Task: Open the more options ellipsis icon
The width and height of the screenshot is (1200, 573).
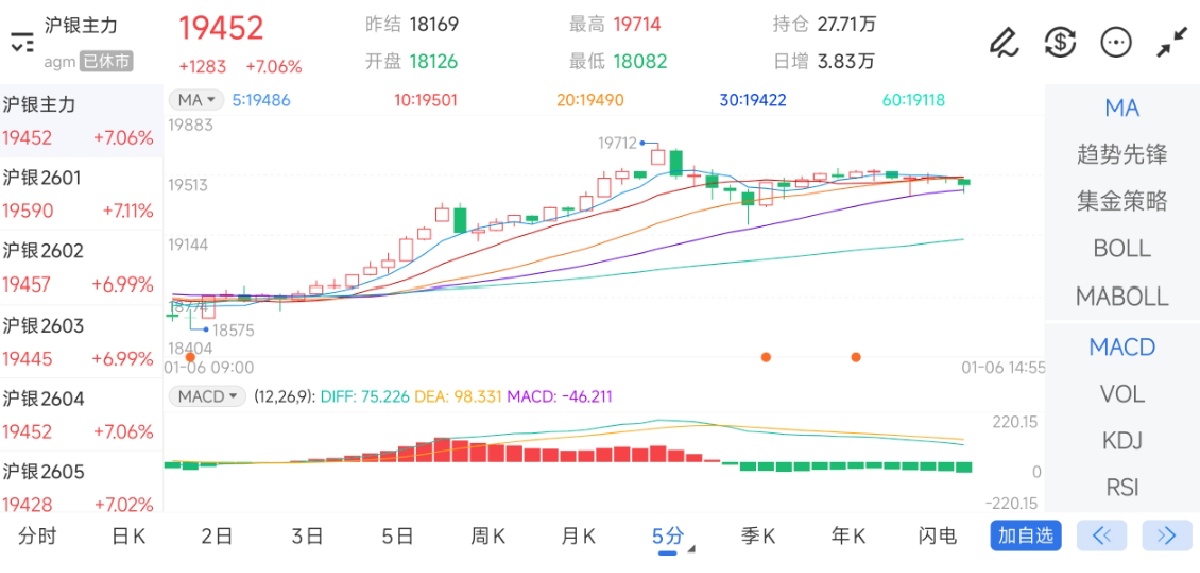Action: point(1115,42)
